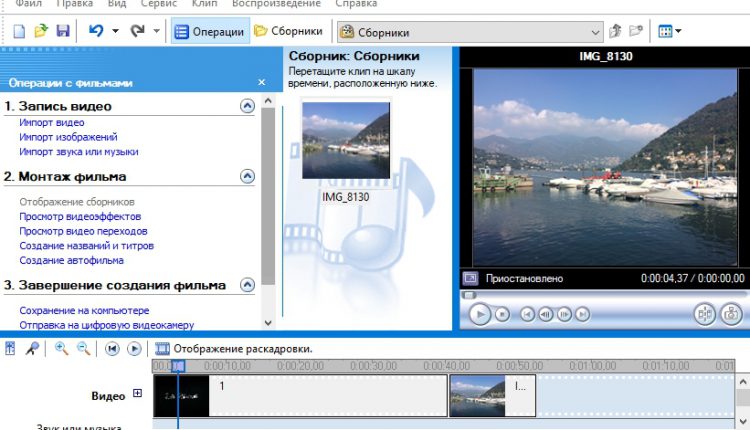Open redo history dropdown arrow

156,32
